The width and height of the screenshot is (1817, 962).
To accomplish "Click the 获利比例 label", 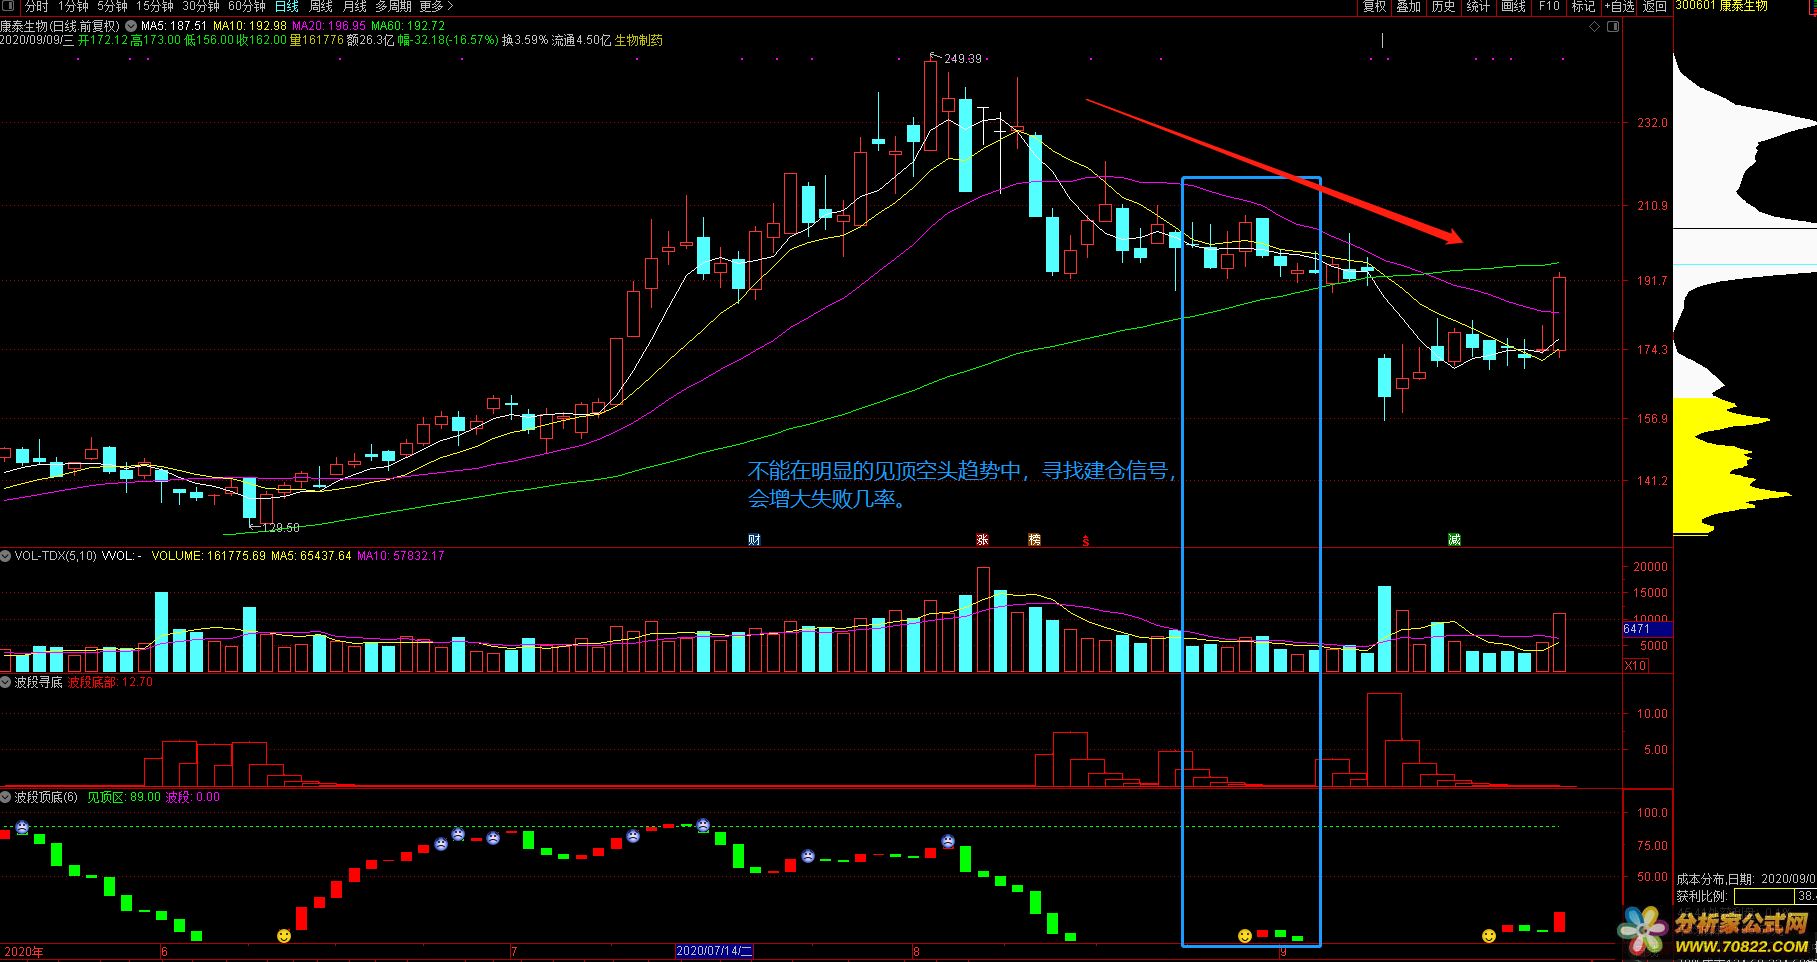I will coord(1702,896).
